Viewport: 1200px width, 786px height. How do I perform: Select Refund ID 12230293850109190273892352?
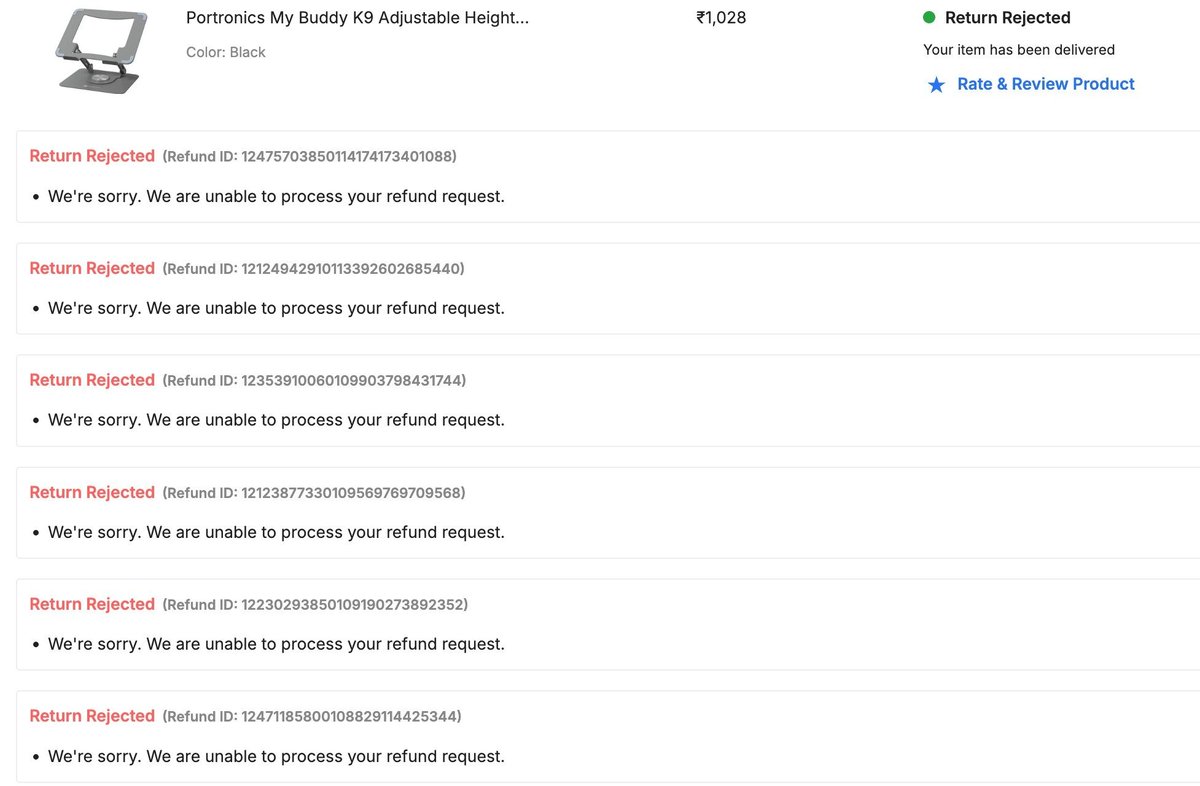tap(315, 604)
